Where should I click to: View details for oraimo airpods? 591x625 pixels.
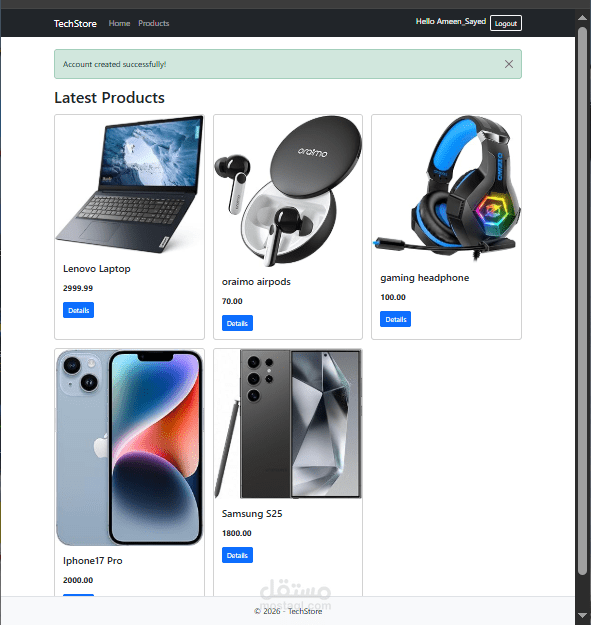coord(237,323)
